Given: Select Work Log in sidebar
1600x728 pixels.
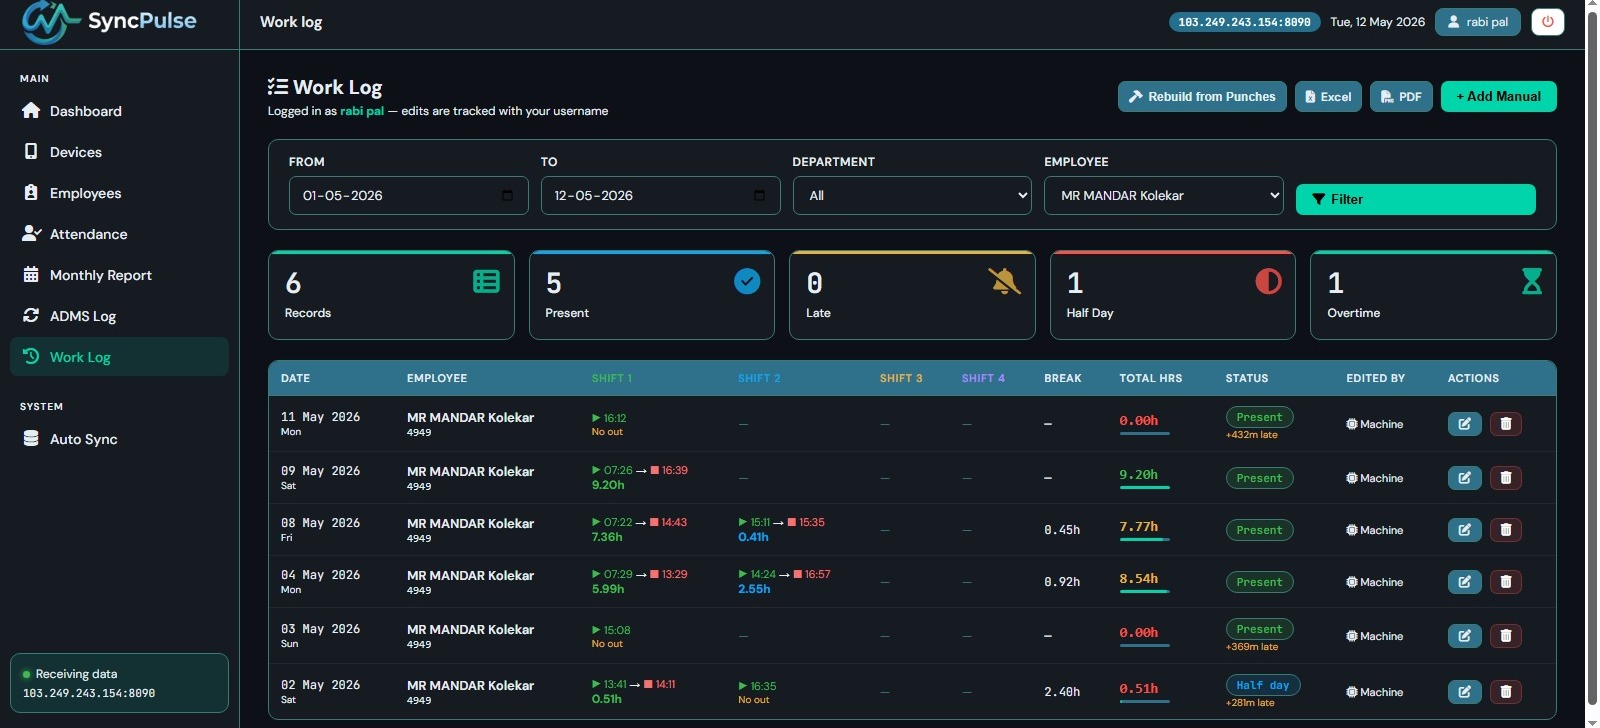Looking at the screenshot, I should [x=119, y=357].
